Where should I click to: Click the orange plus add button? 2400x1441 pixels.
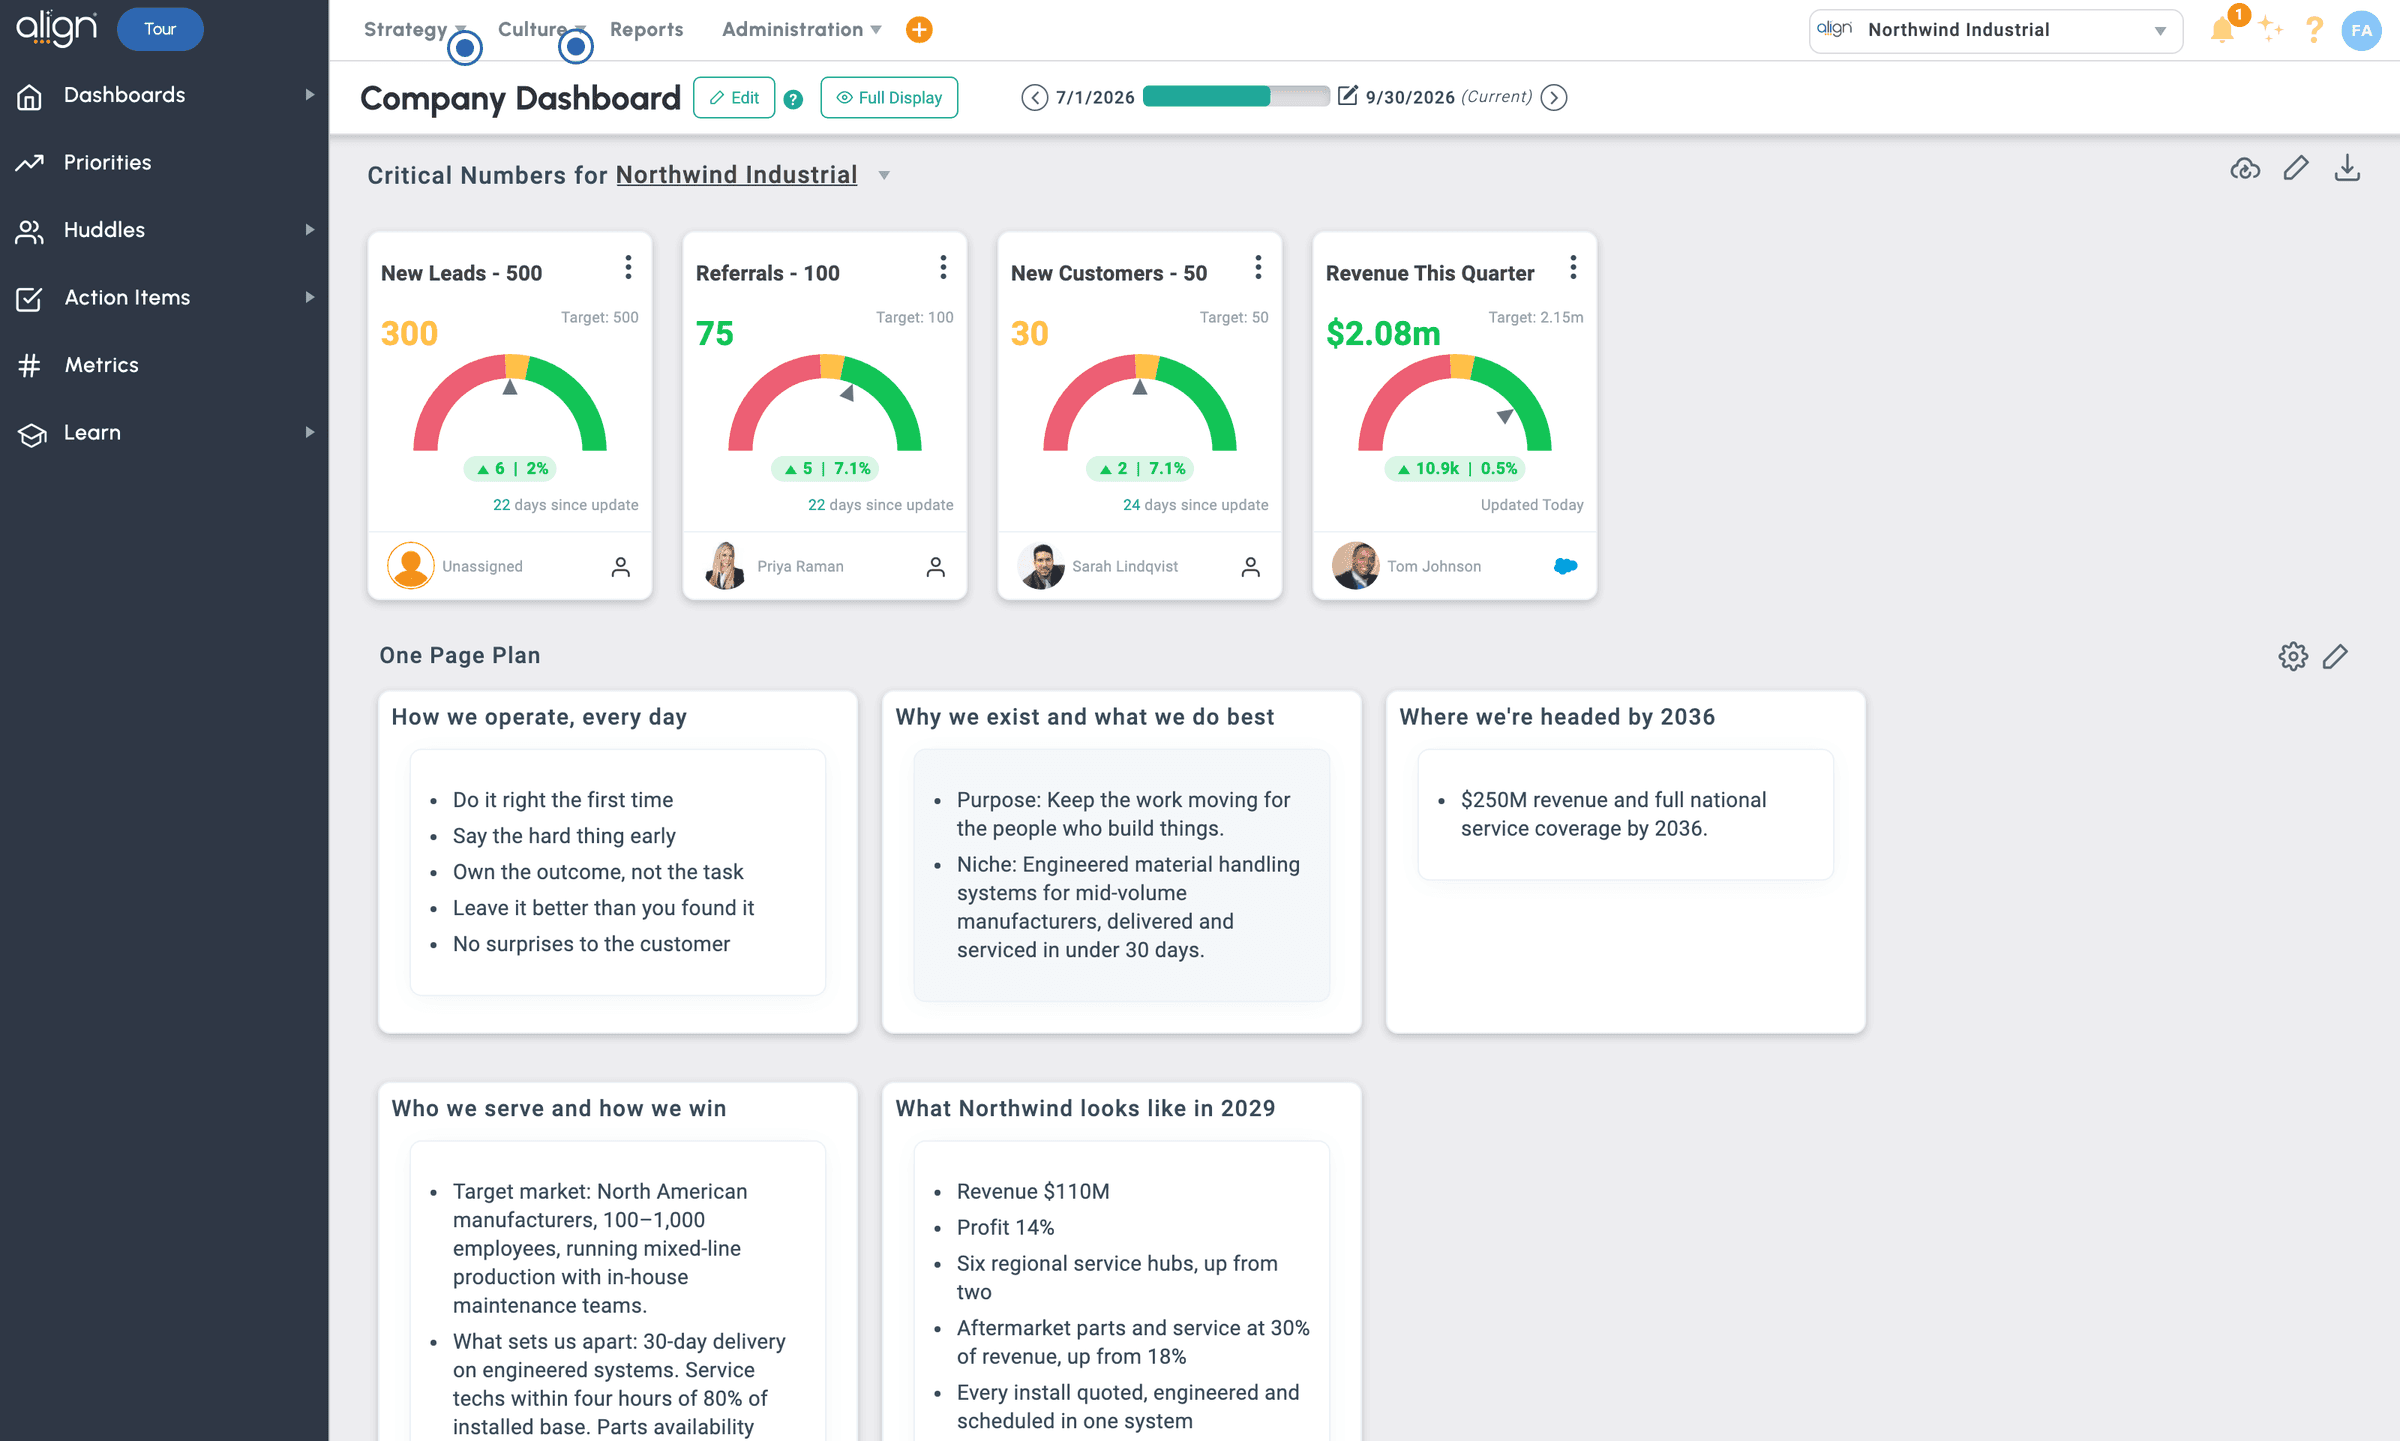click(919, 30)
